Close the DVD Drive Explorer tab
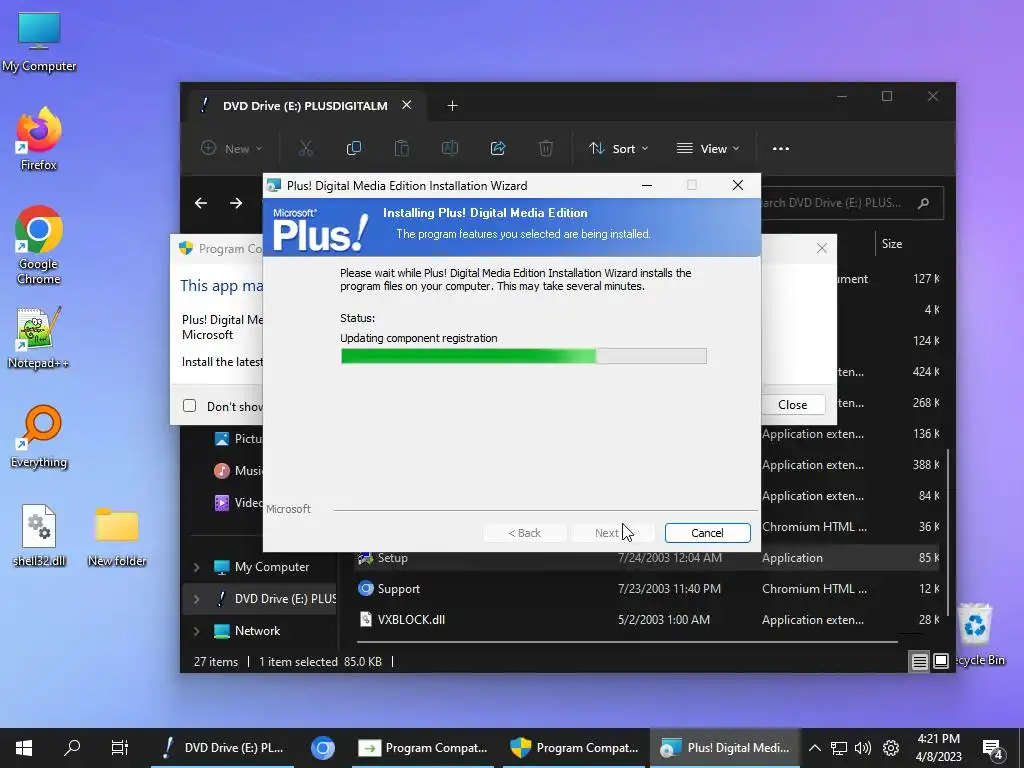1024x768 pixels. (406, 105)
